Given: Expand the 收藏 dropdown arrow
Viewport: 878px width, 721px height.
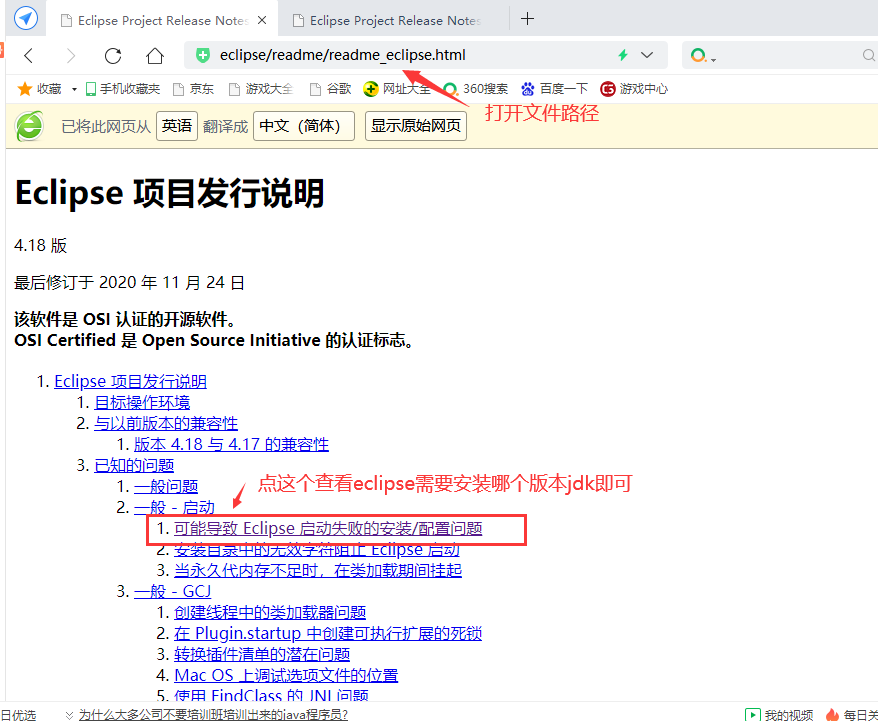Looking at the screenshot, I should tap(74, 89).
